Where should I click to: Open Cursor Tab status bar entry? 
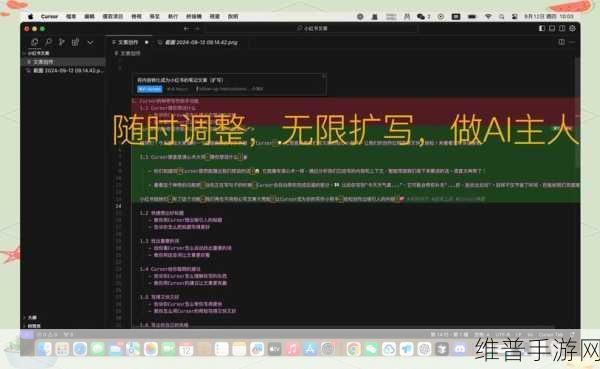point(551,335)
